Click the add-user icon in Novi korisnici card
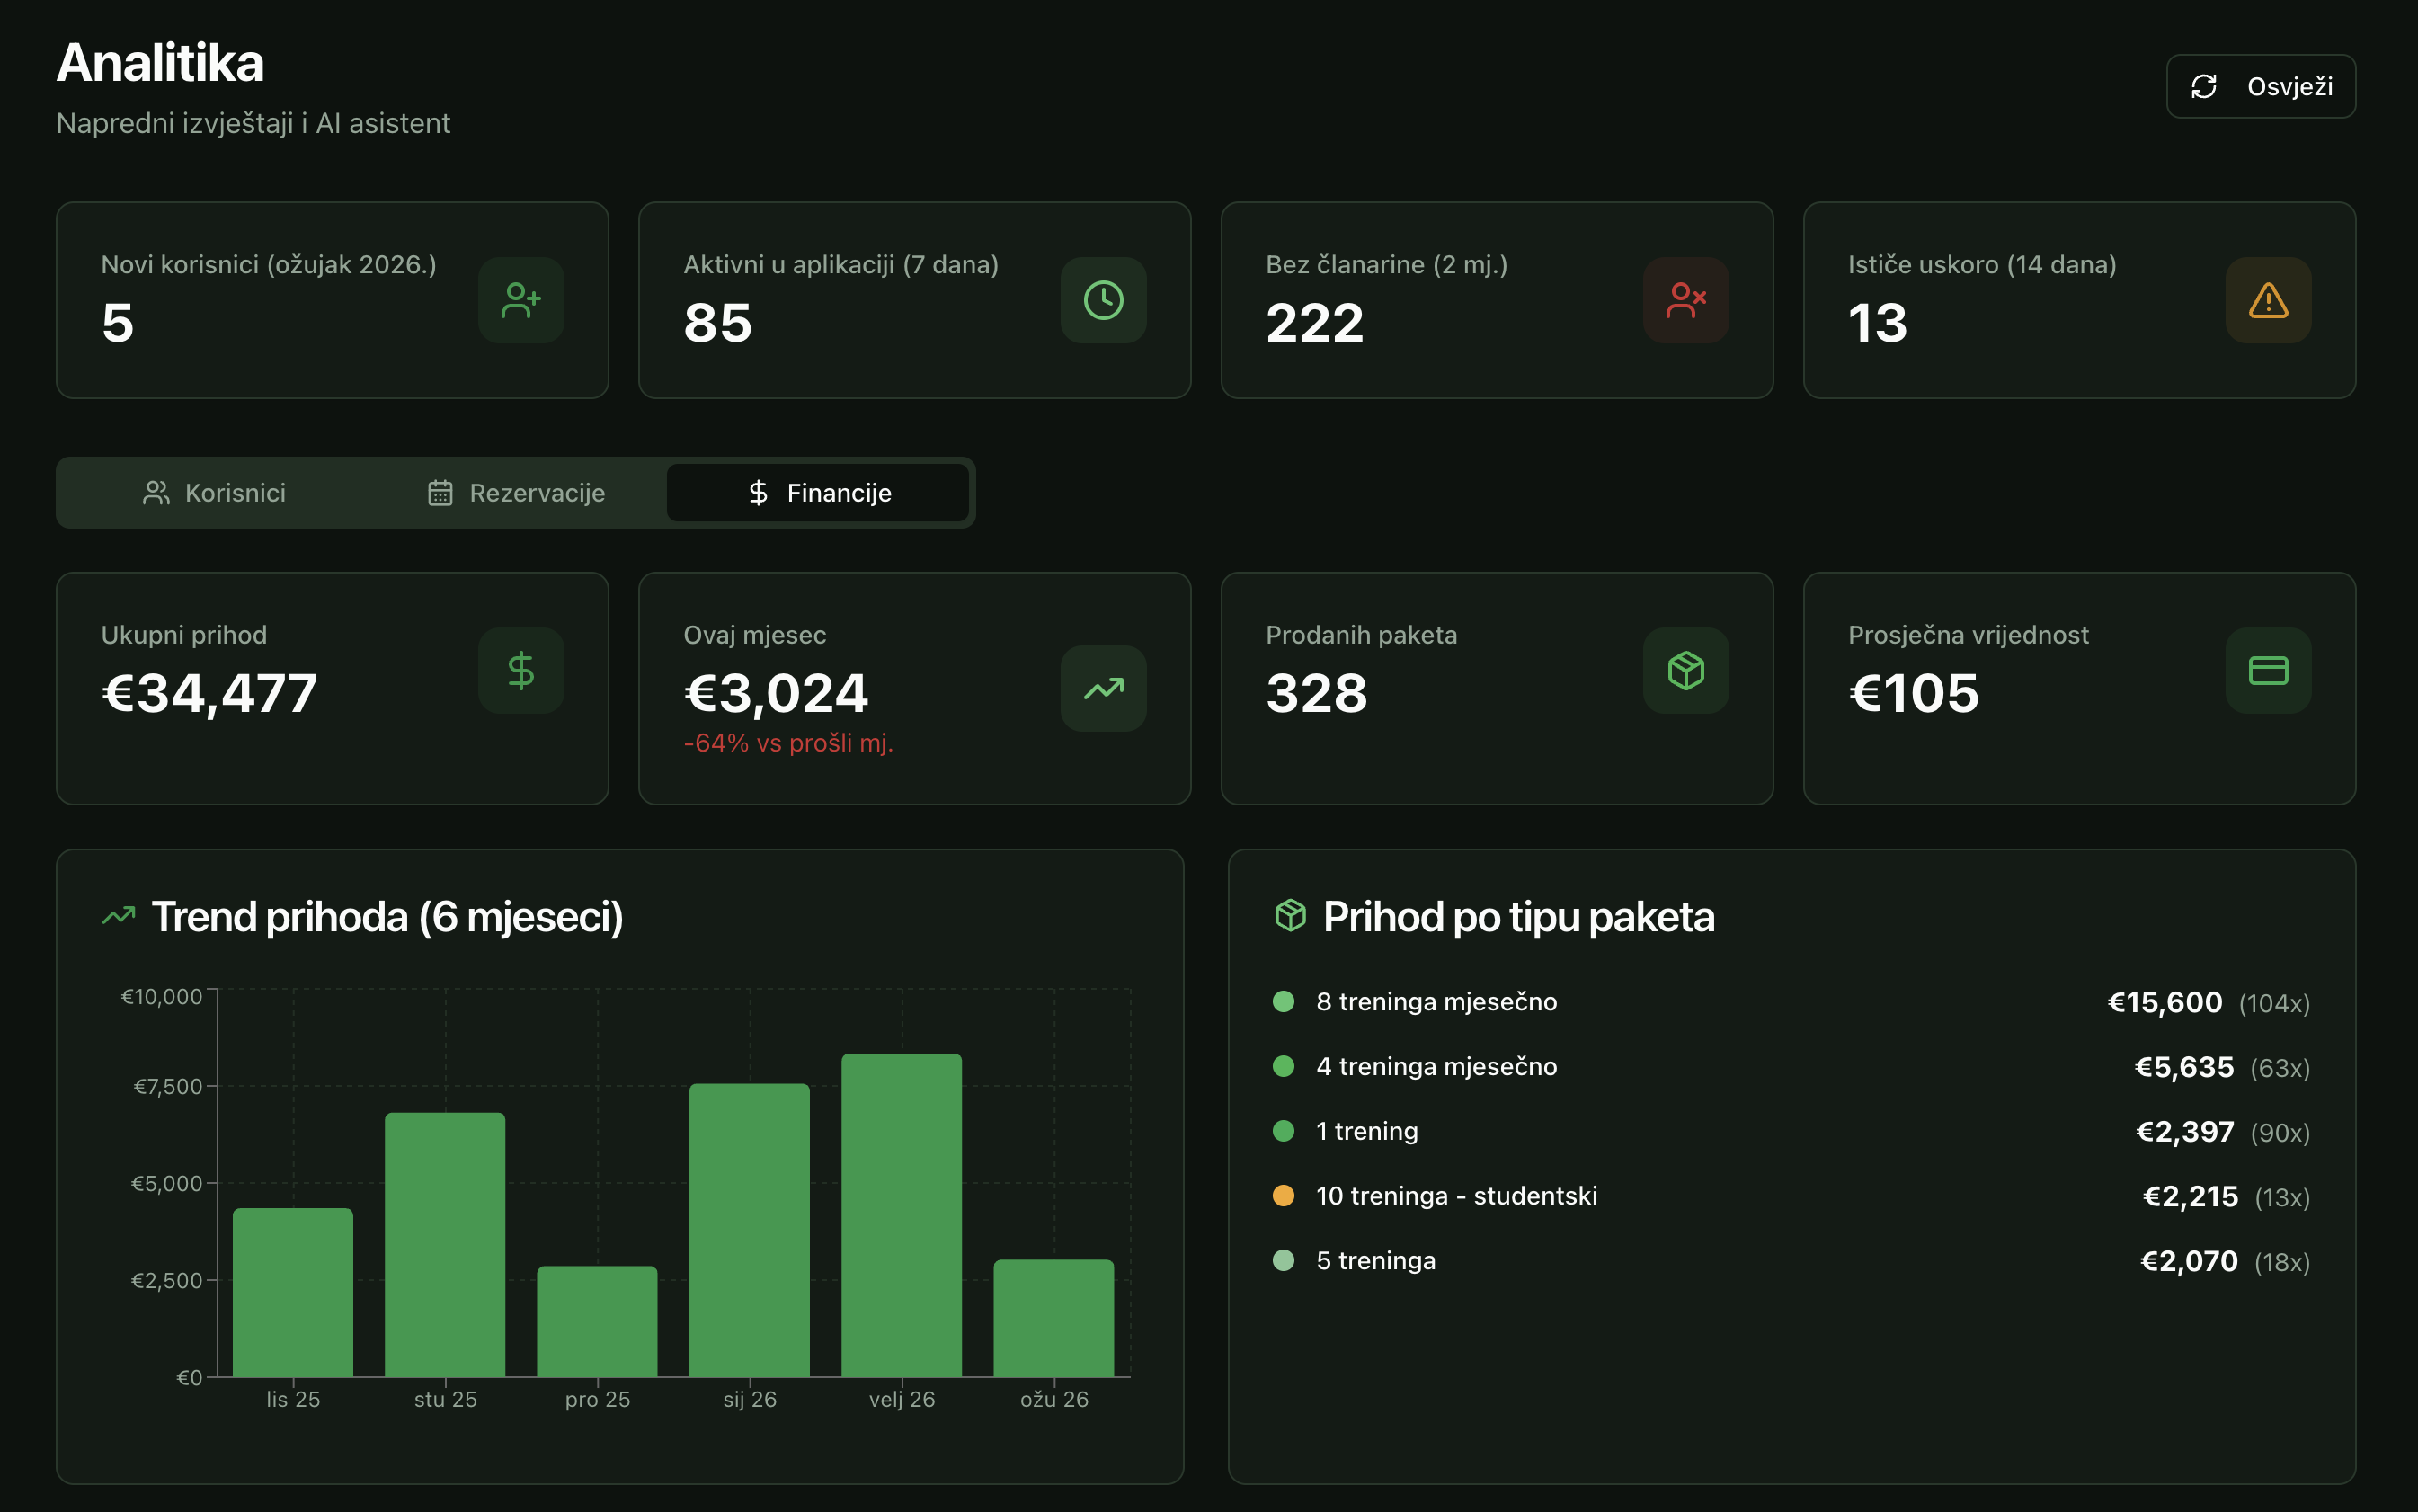The height and width of the screenshot is (1512, 2418). pos(521,300)
